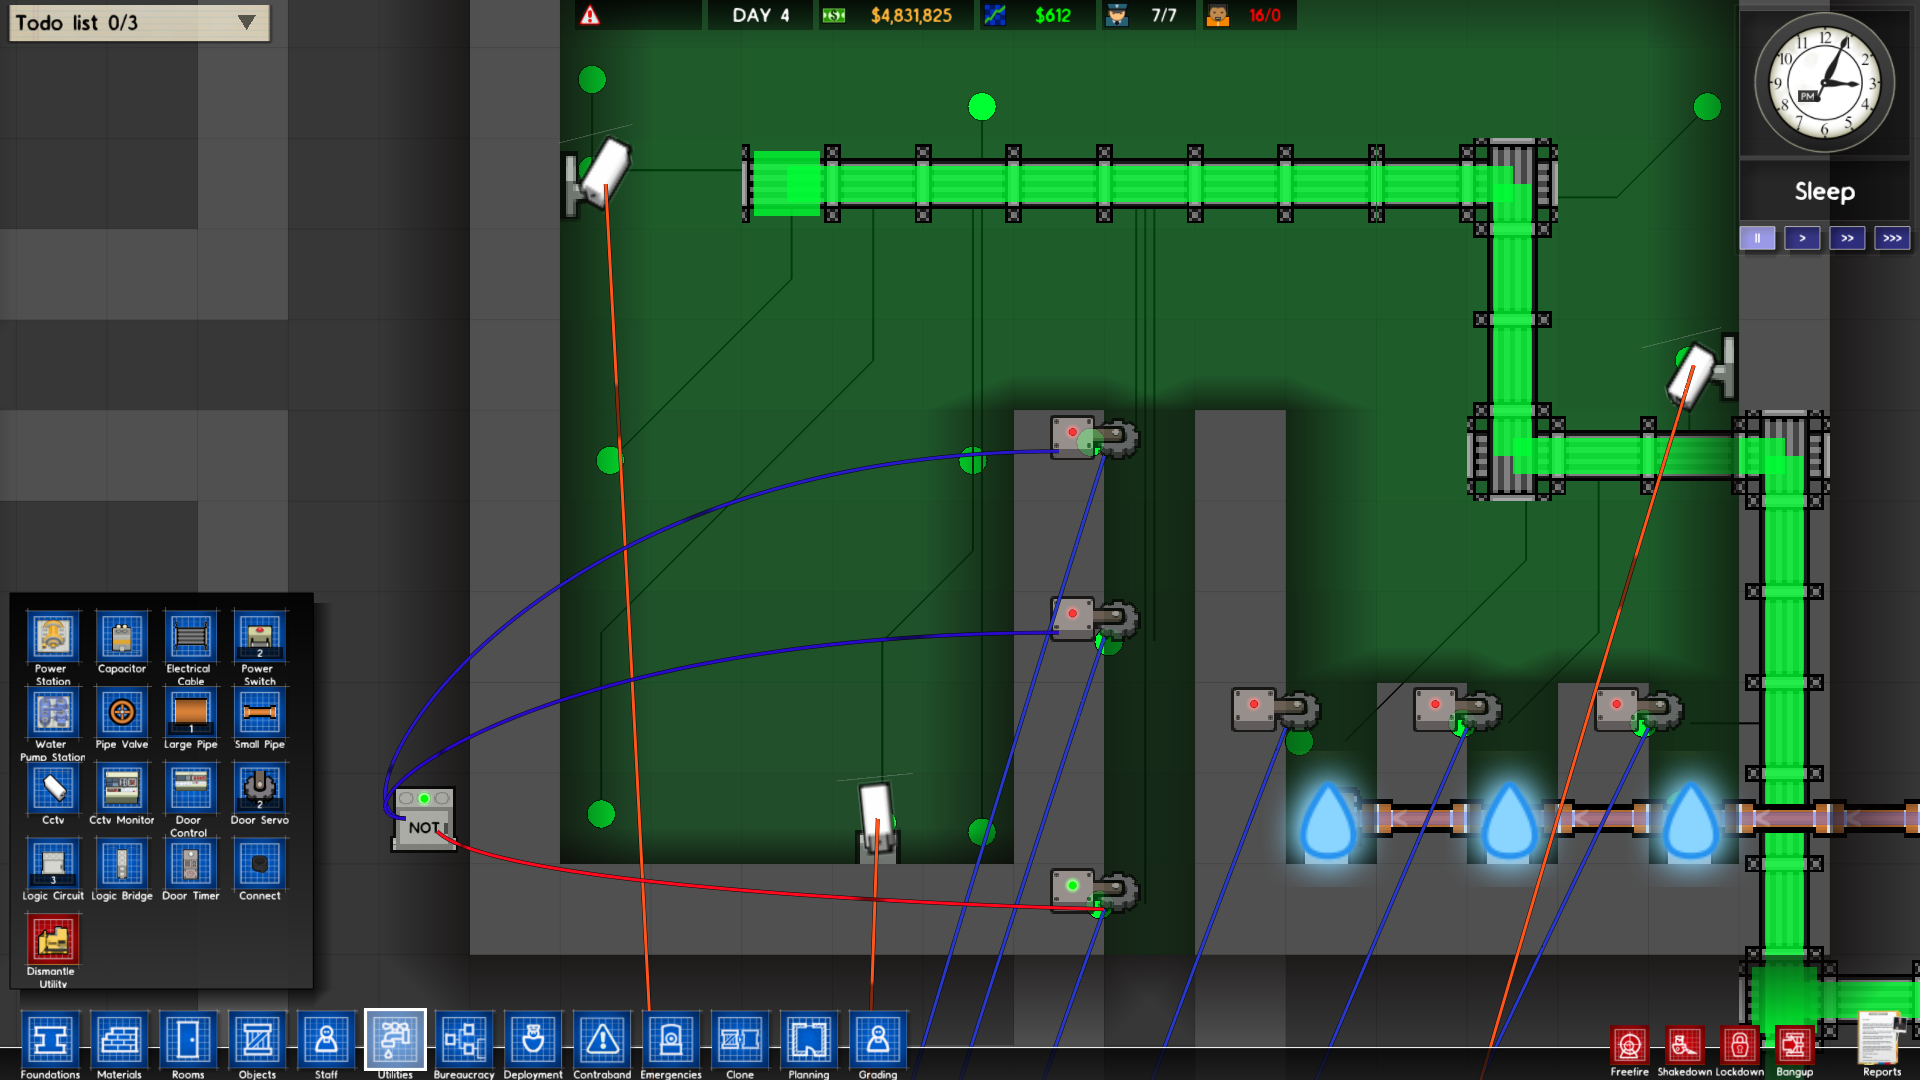Select the Power Station utility icon
The image size is (1920, 1080).
coord(52,636)
